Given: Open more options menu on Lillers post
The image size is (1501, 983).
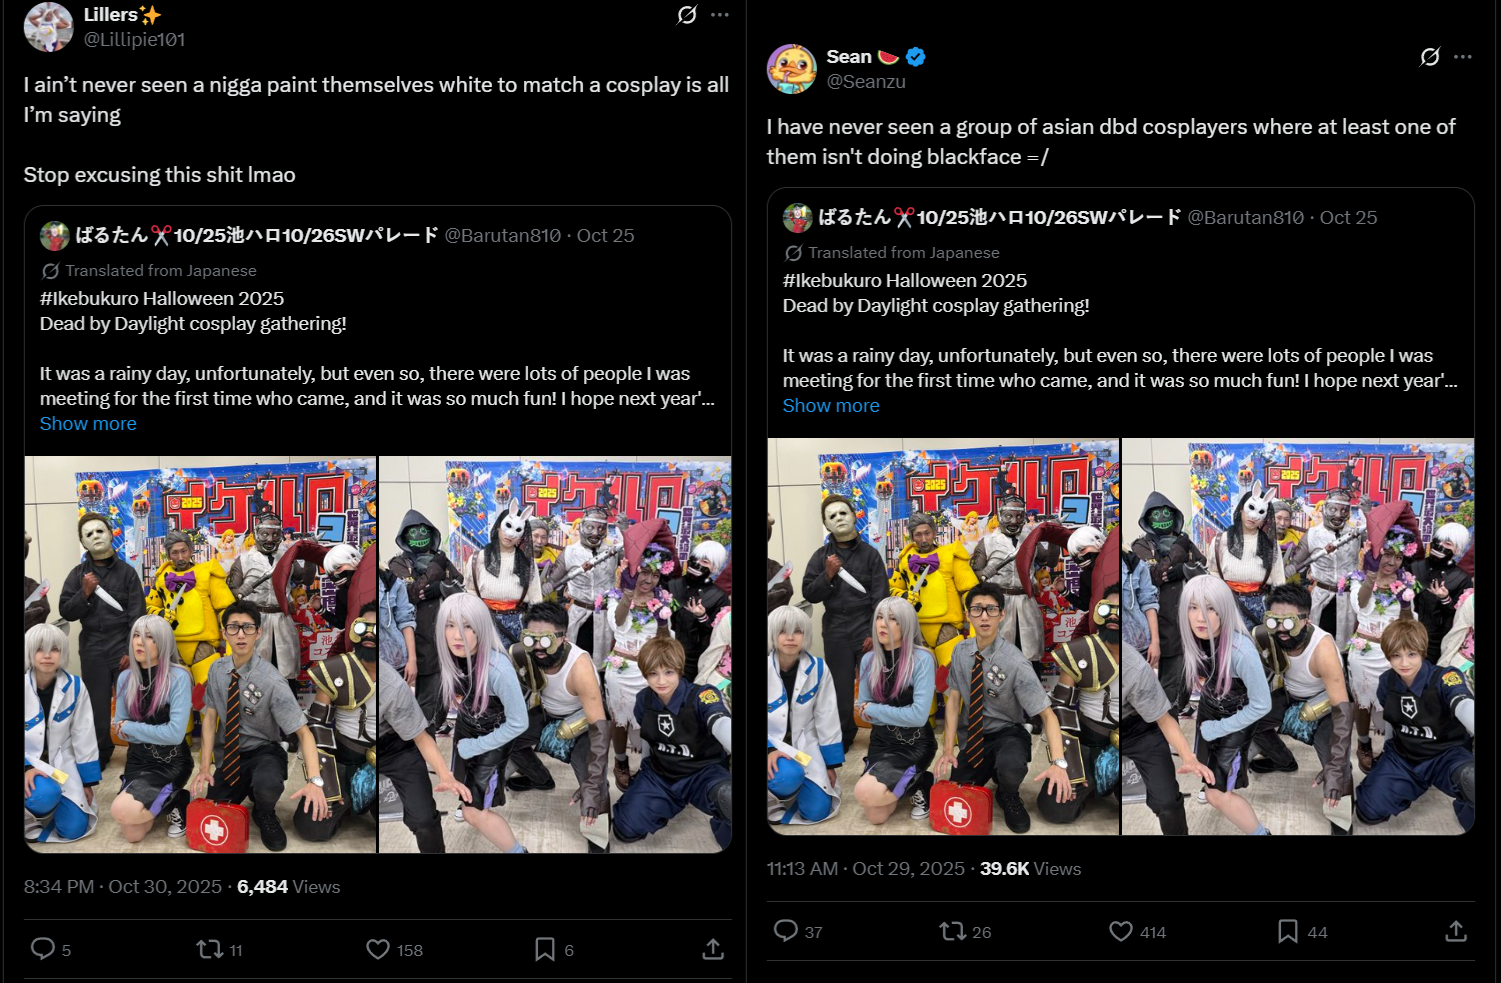Looking at the screenshot, I should 720,15.
